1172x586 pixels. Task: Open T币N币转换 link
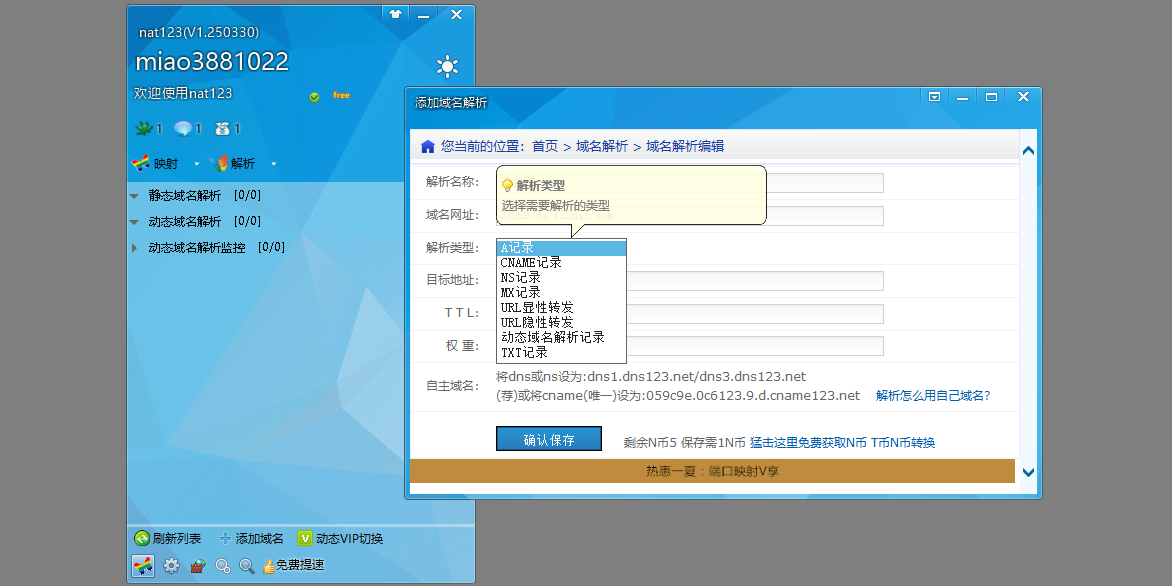click(903, 442)
